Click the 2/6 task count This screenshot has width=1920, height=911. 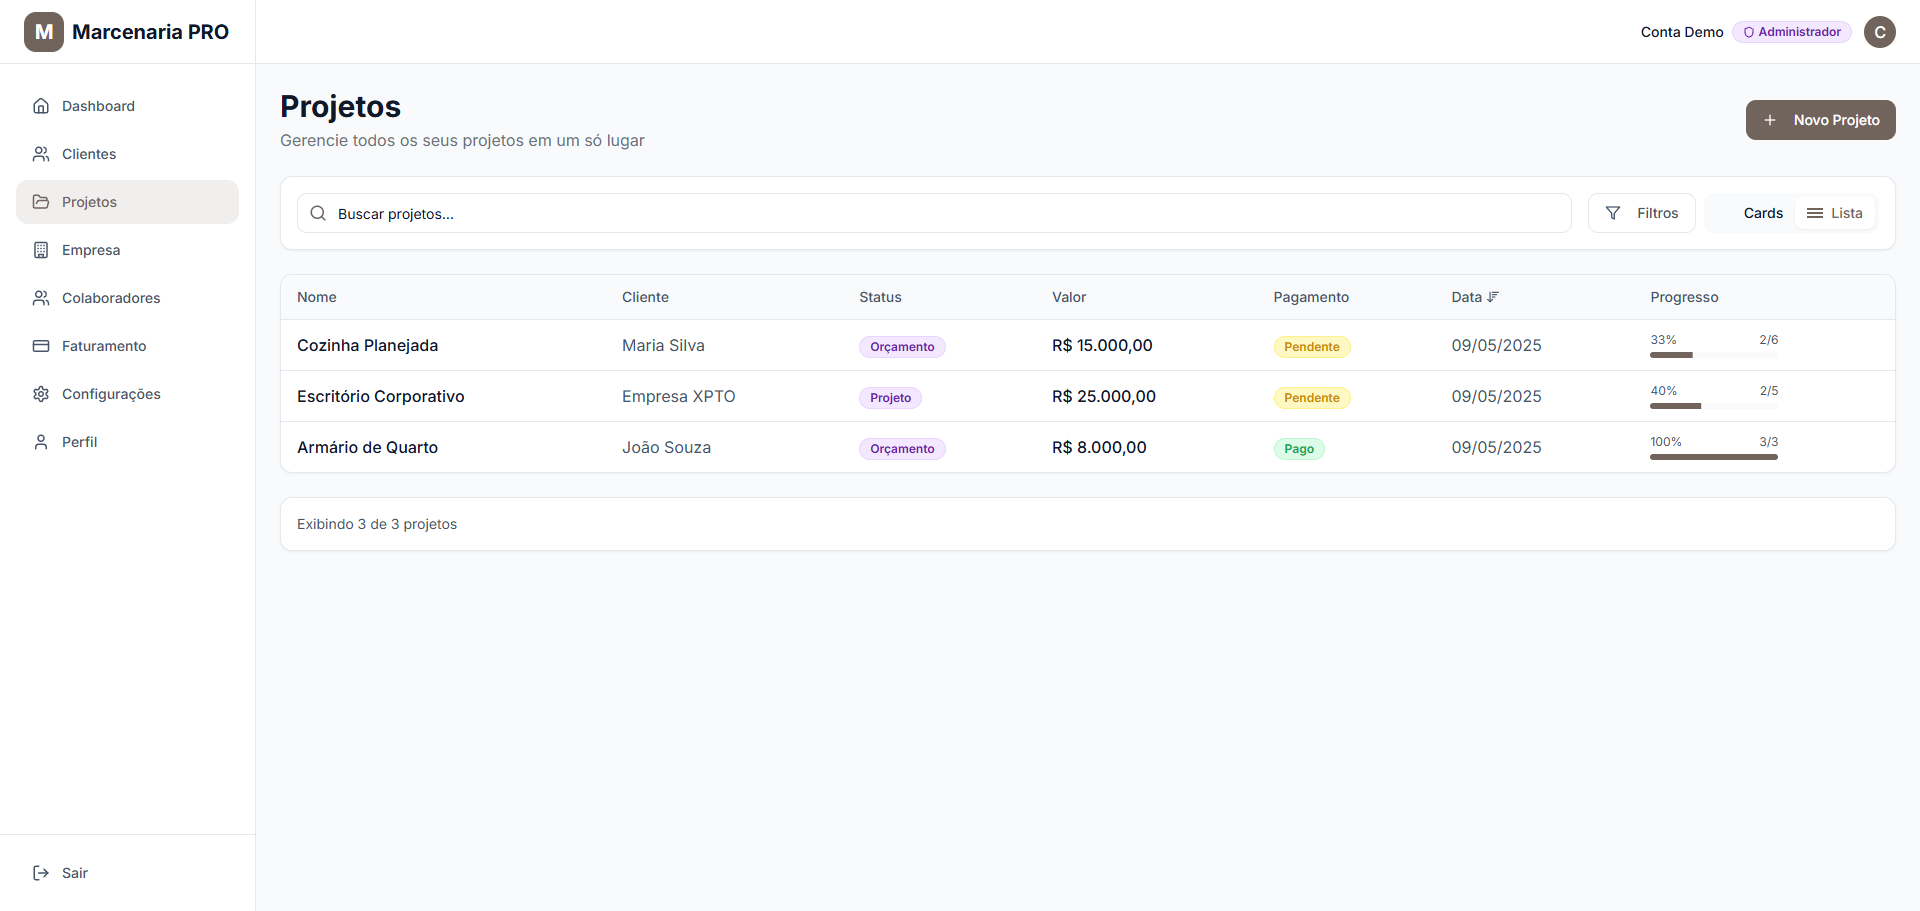click(x=1768, y=340)
